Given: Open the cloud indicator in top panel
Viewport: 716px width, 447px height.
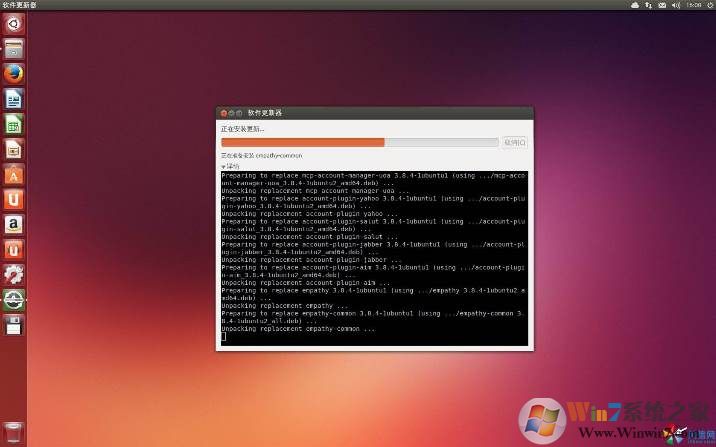Looking at the screenshot, I should tap(635, 5).
